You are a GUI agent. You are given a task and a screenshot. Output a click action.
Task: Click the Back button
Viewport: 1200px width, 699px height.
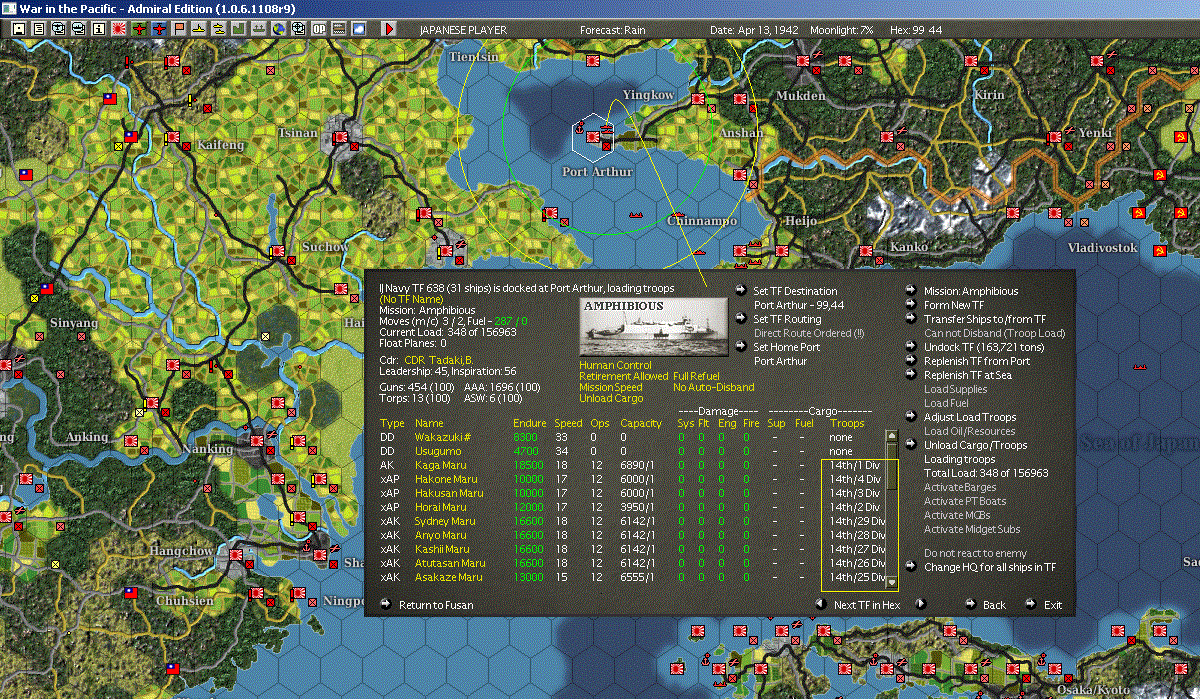tap(994, 605)
